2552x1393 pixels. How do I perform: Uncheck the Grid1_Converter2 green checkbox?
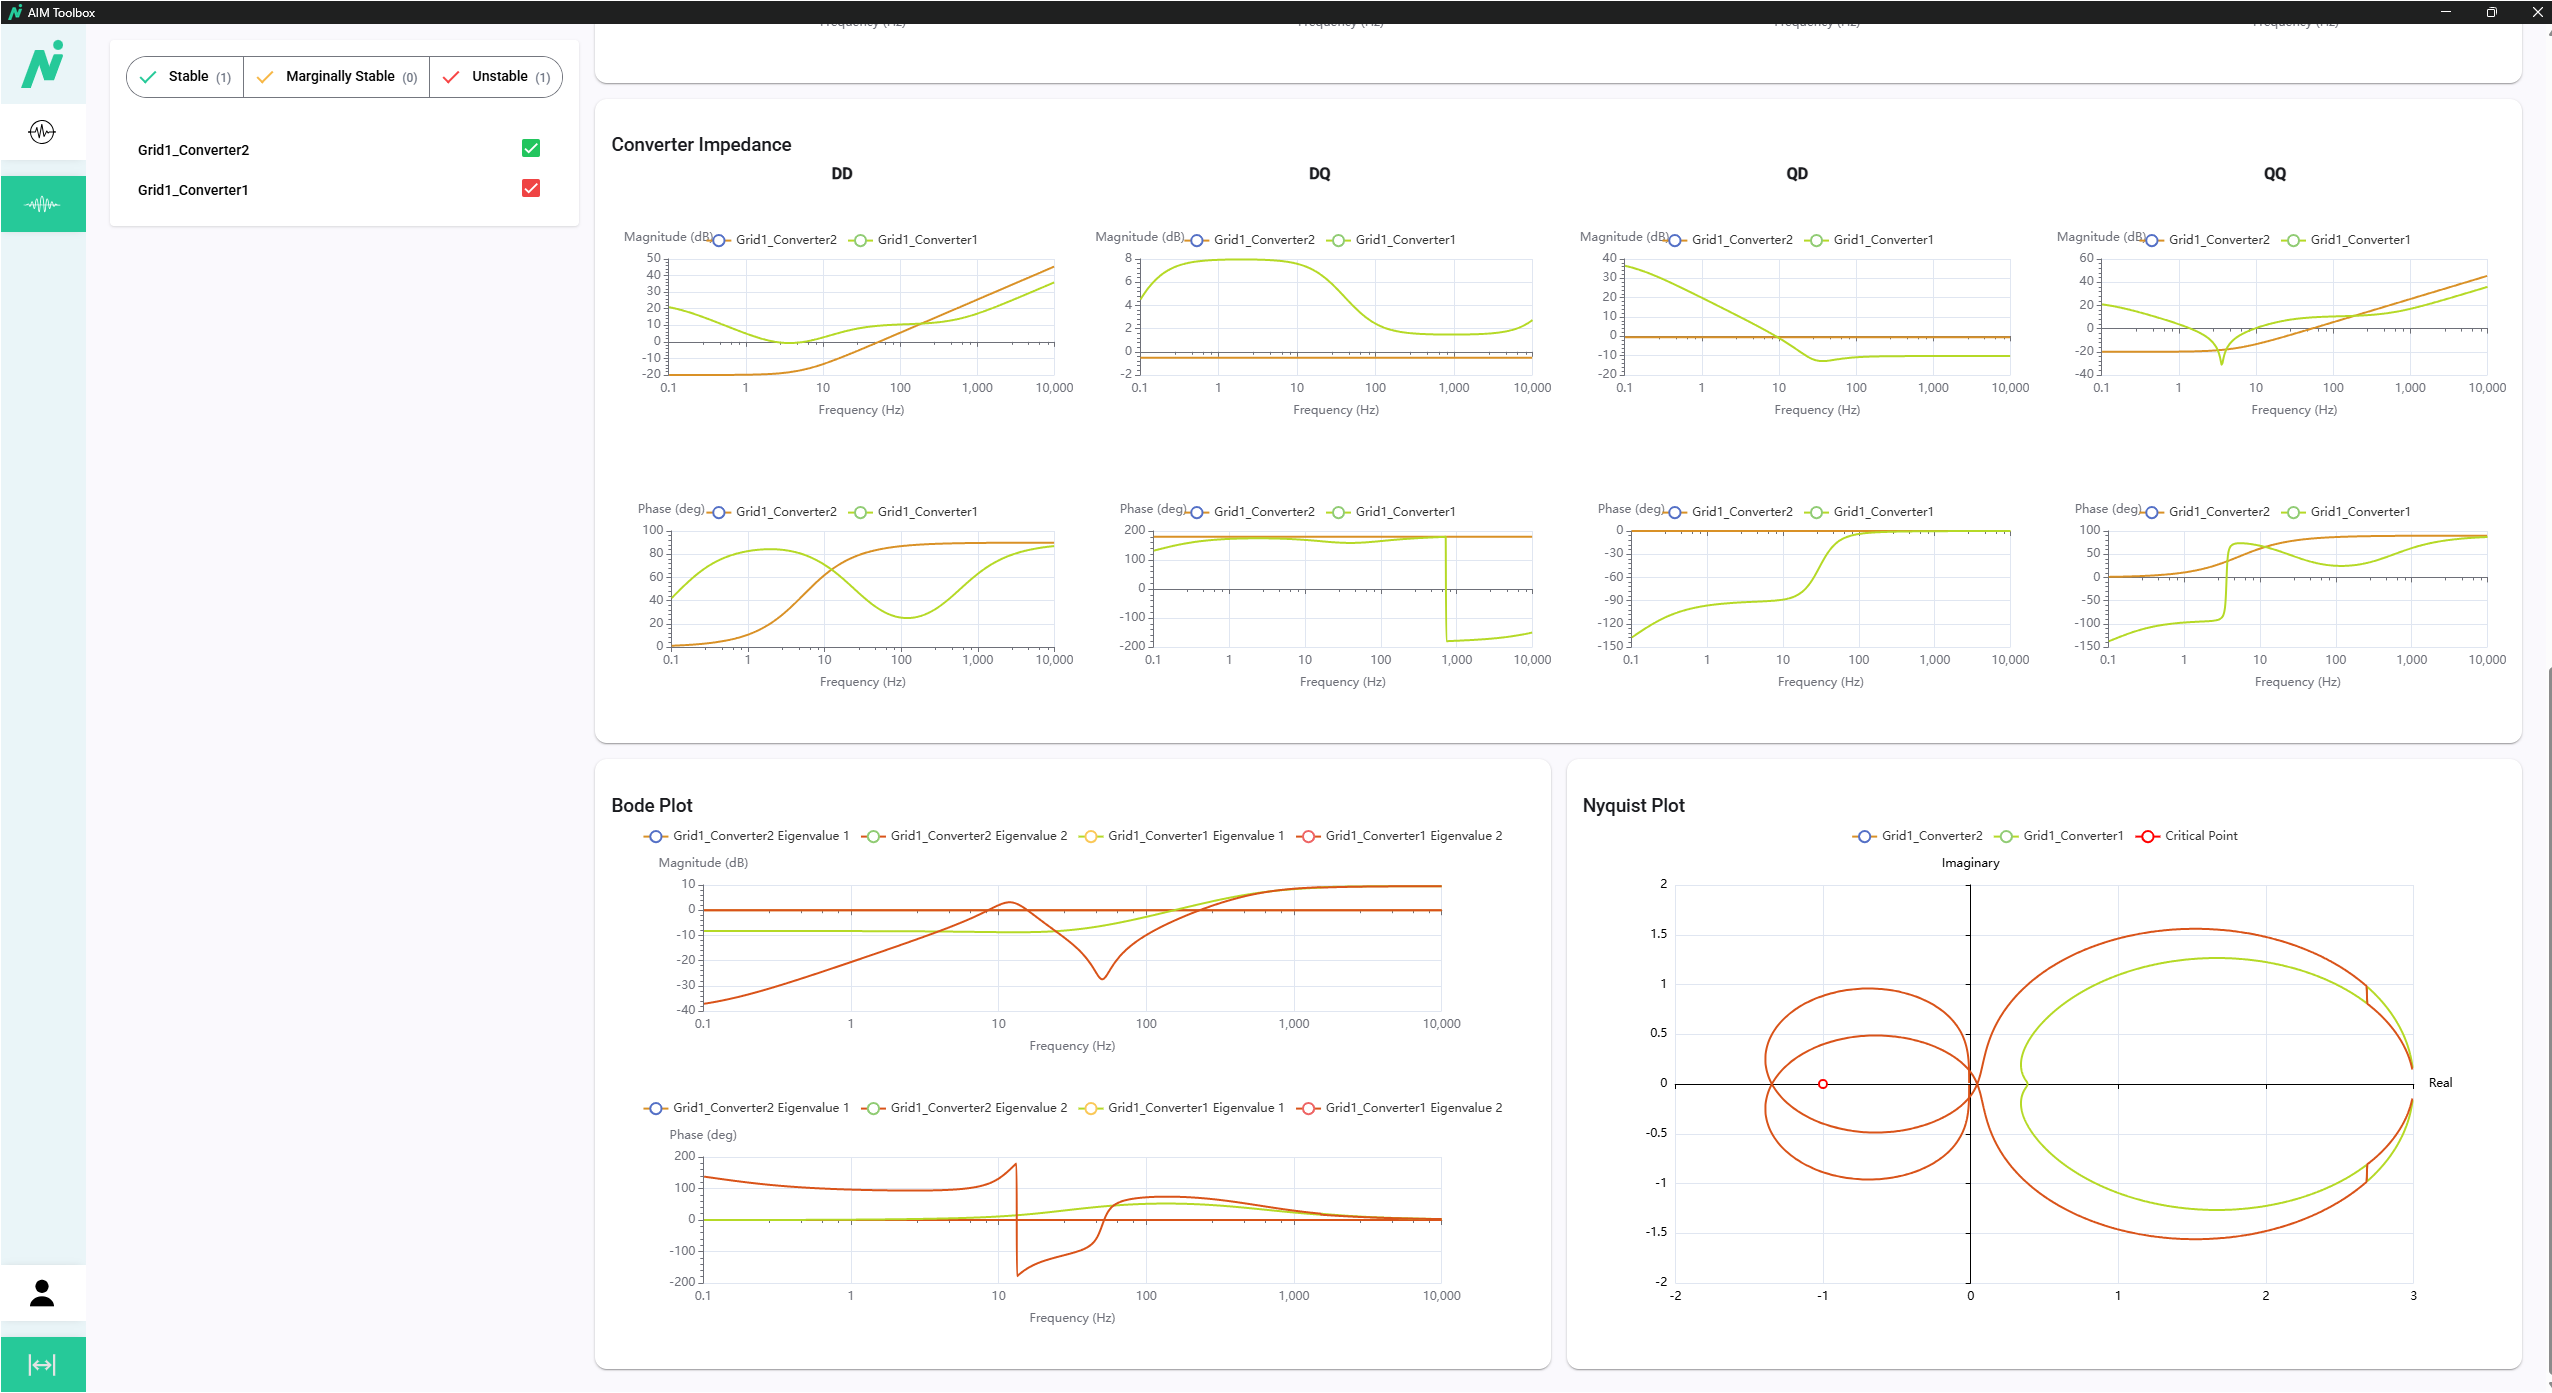[531, 149]
